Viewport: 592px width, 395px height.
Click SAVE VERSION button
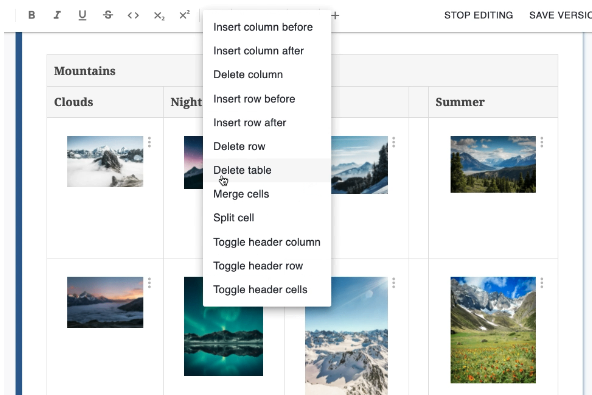coord(560,15)
